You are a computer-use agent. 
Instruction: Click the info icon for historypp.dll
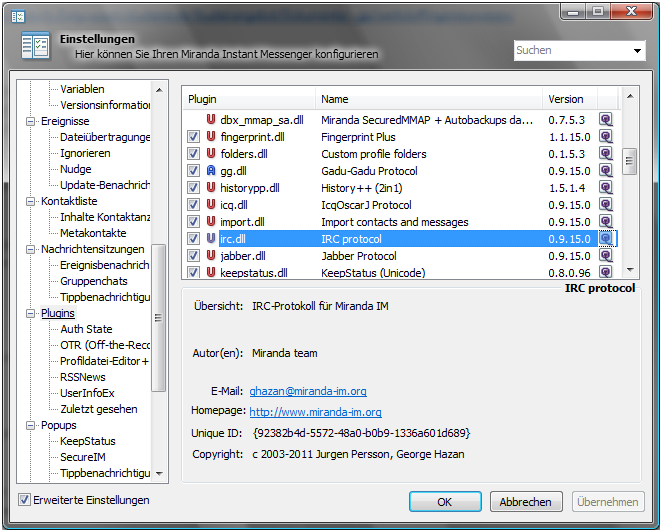tap(606, 187)
